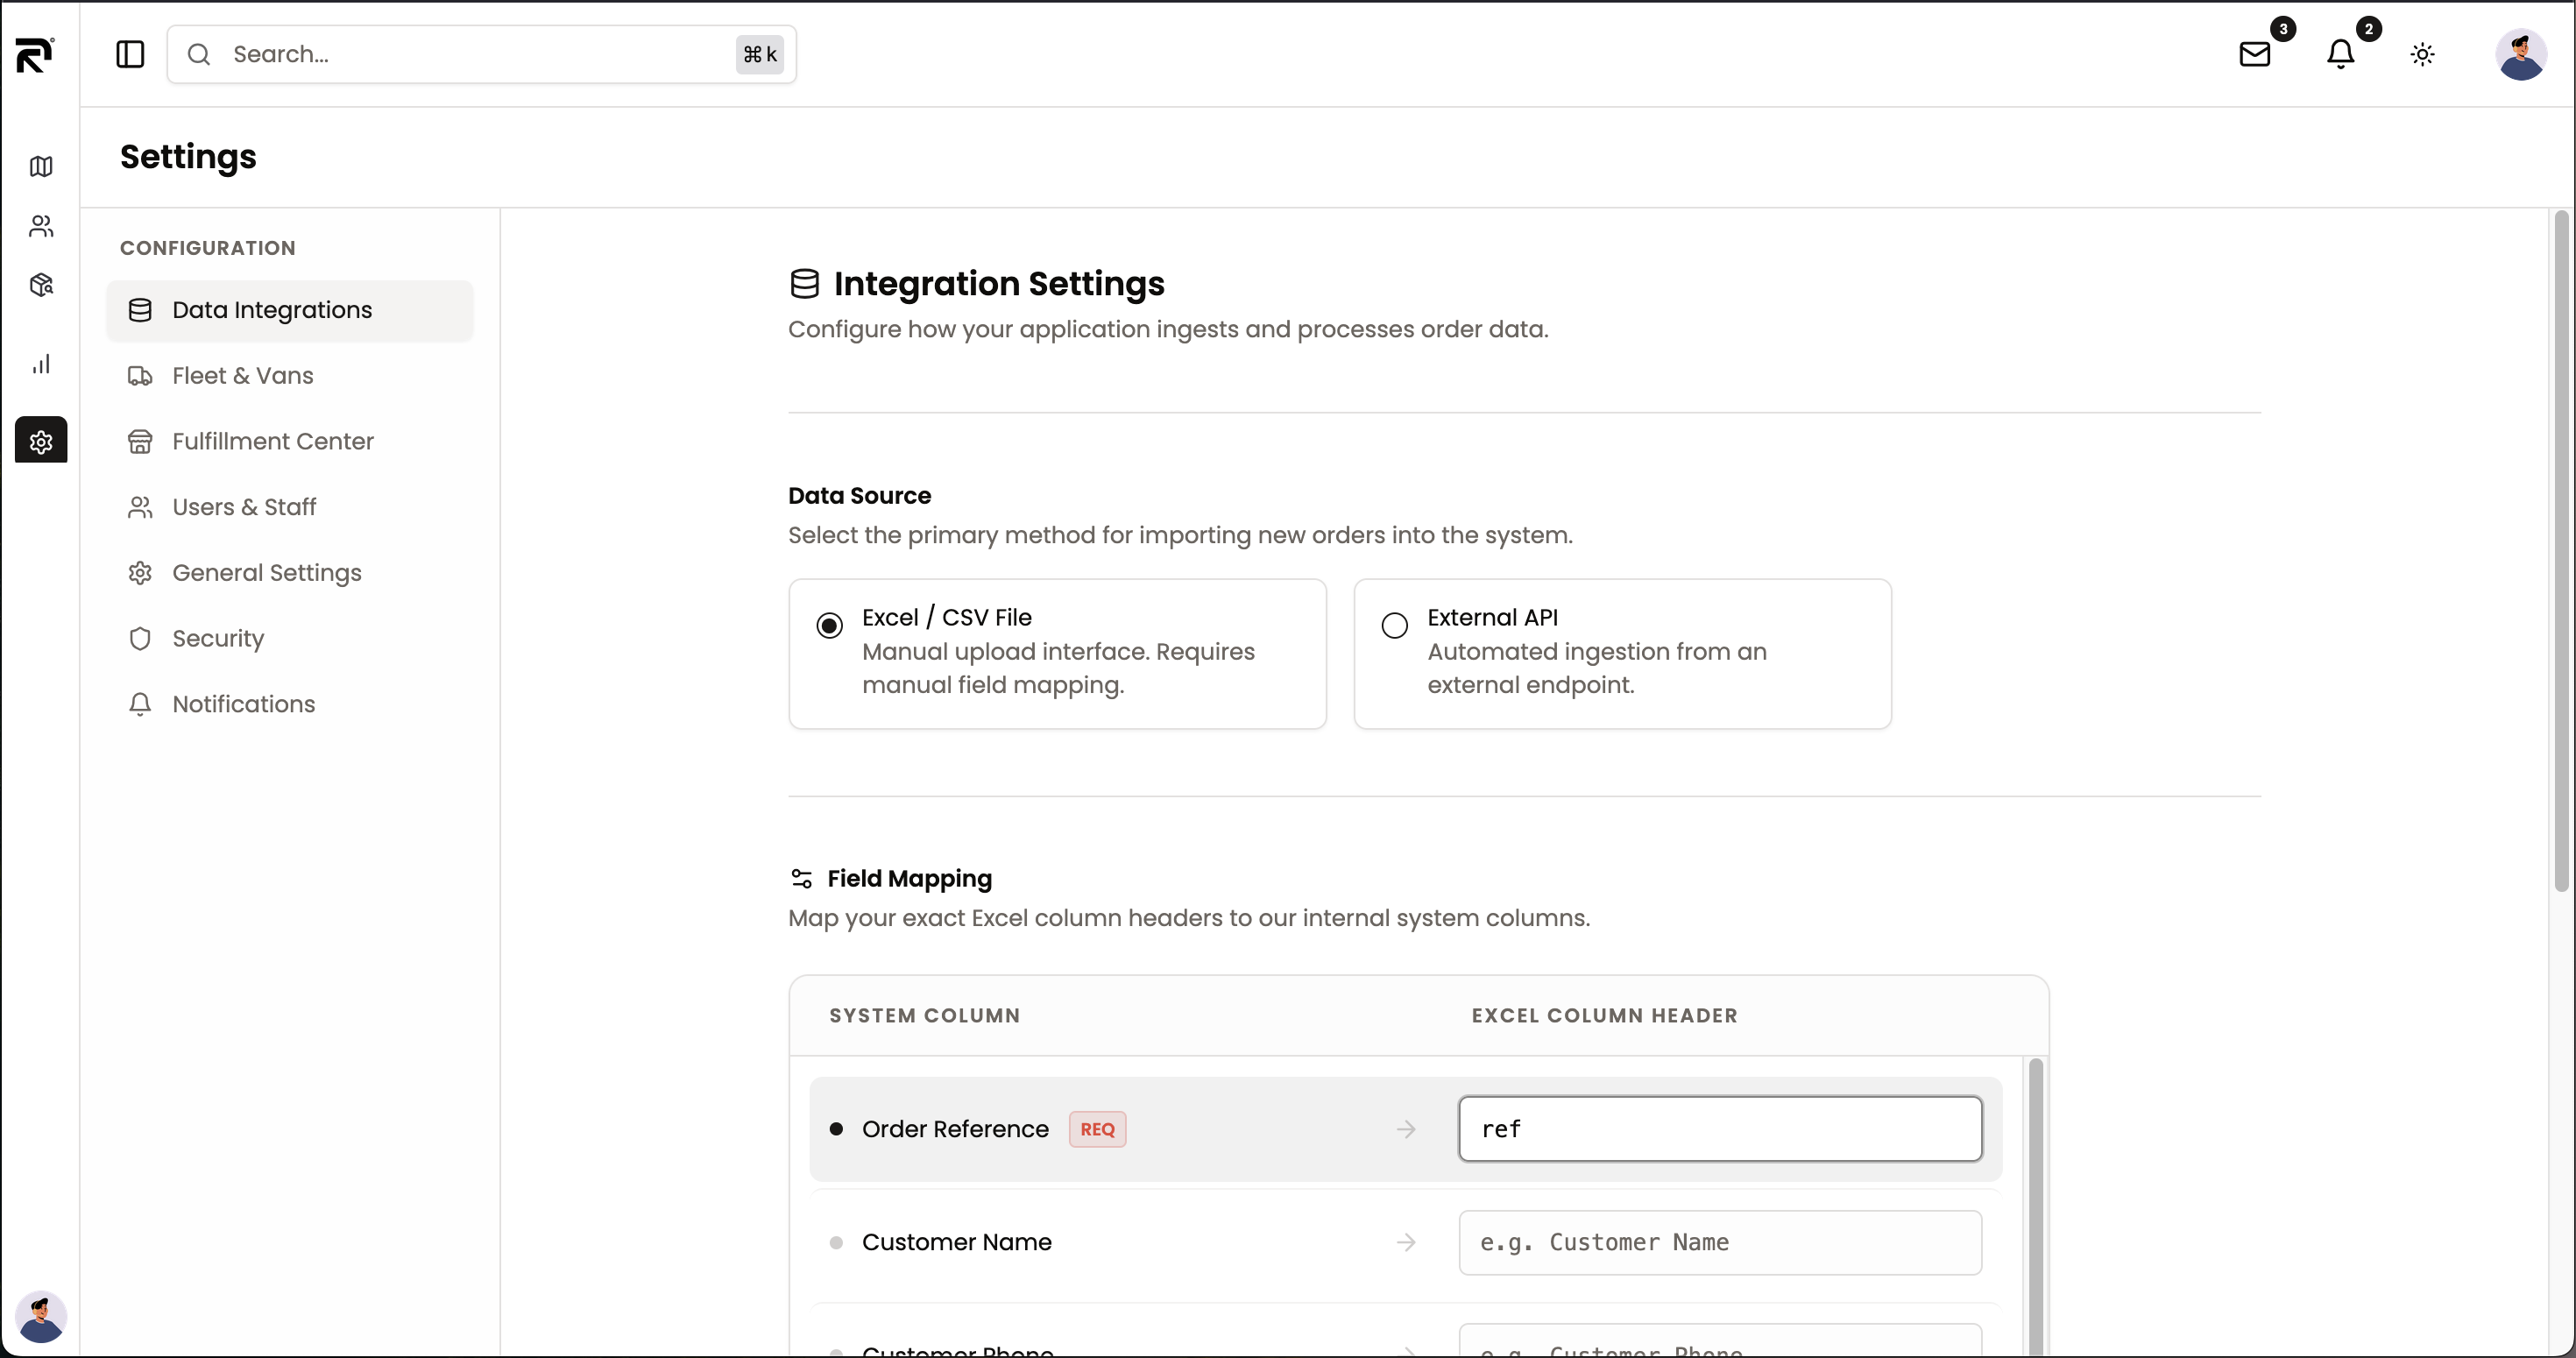Toggle the sidebar panel icon
The image size is (2576, 1358).
[130, 54]
